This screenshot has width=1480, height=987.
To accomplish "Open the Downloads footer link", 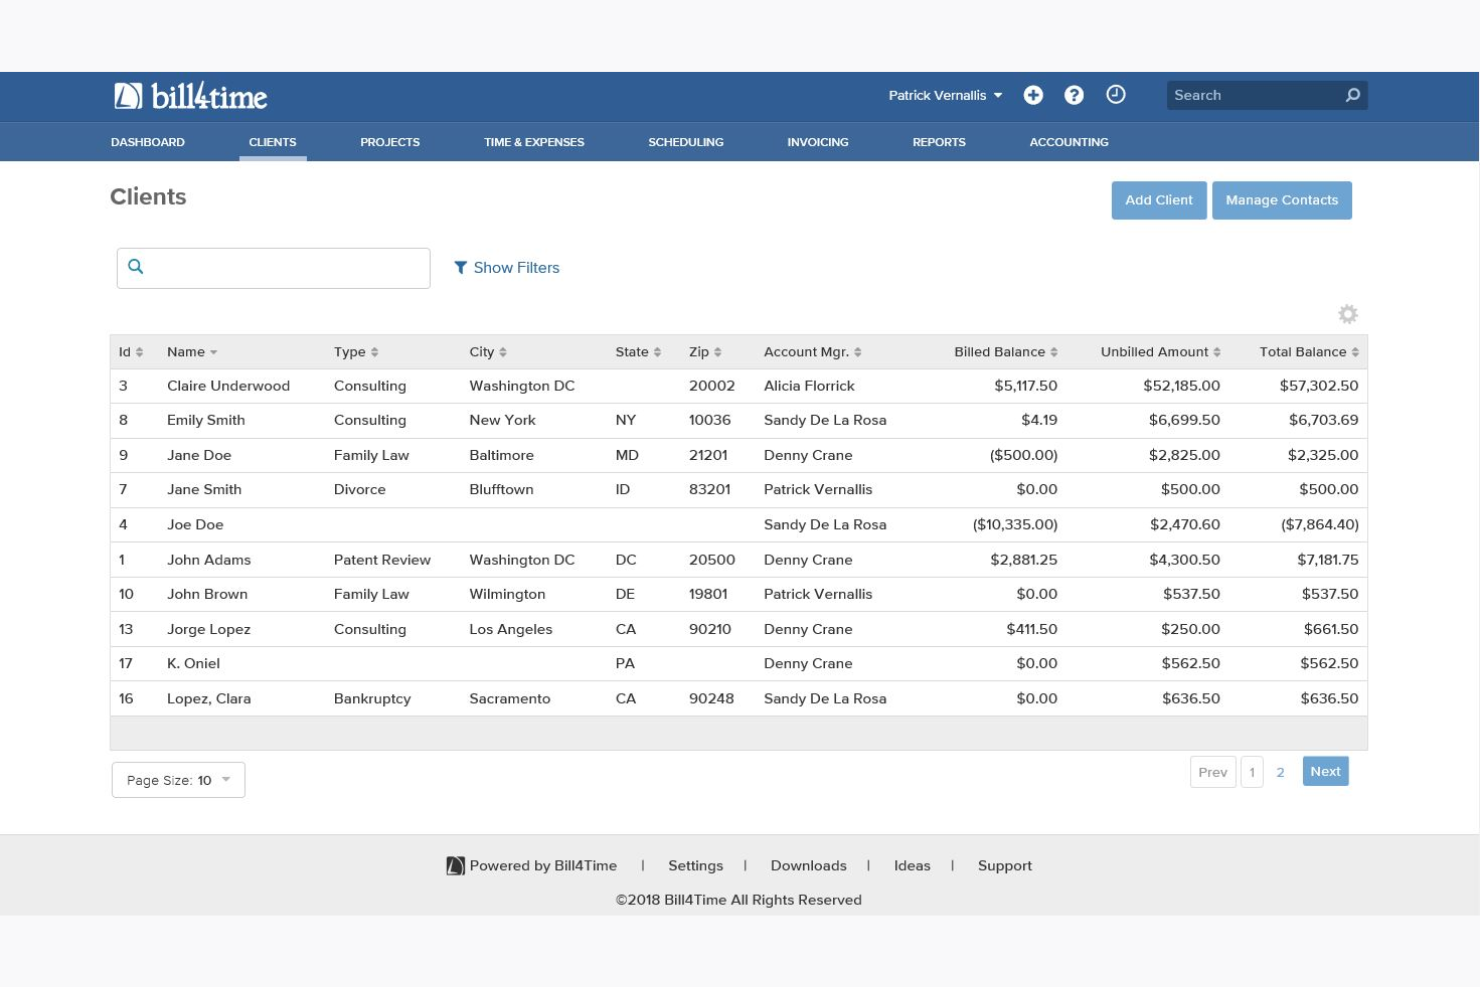I will click(x=808, y=866).
